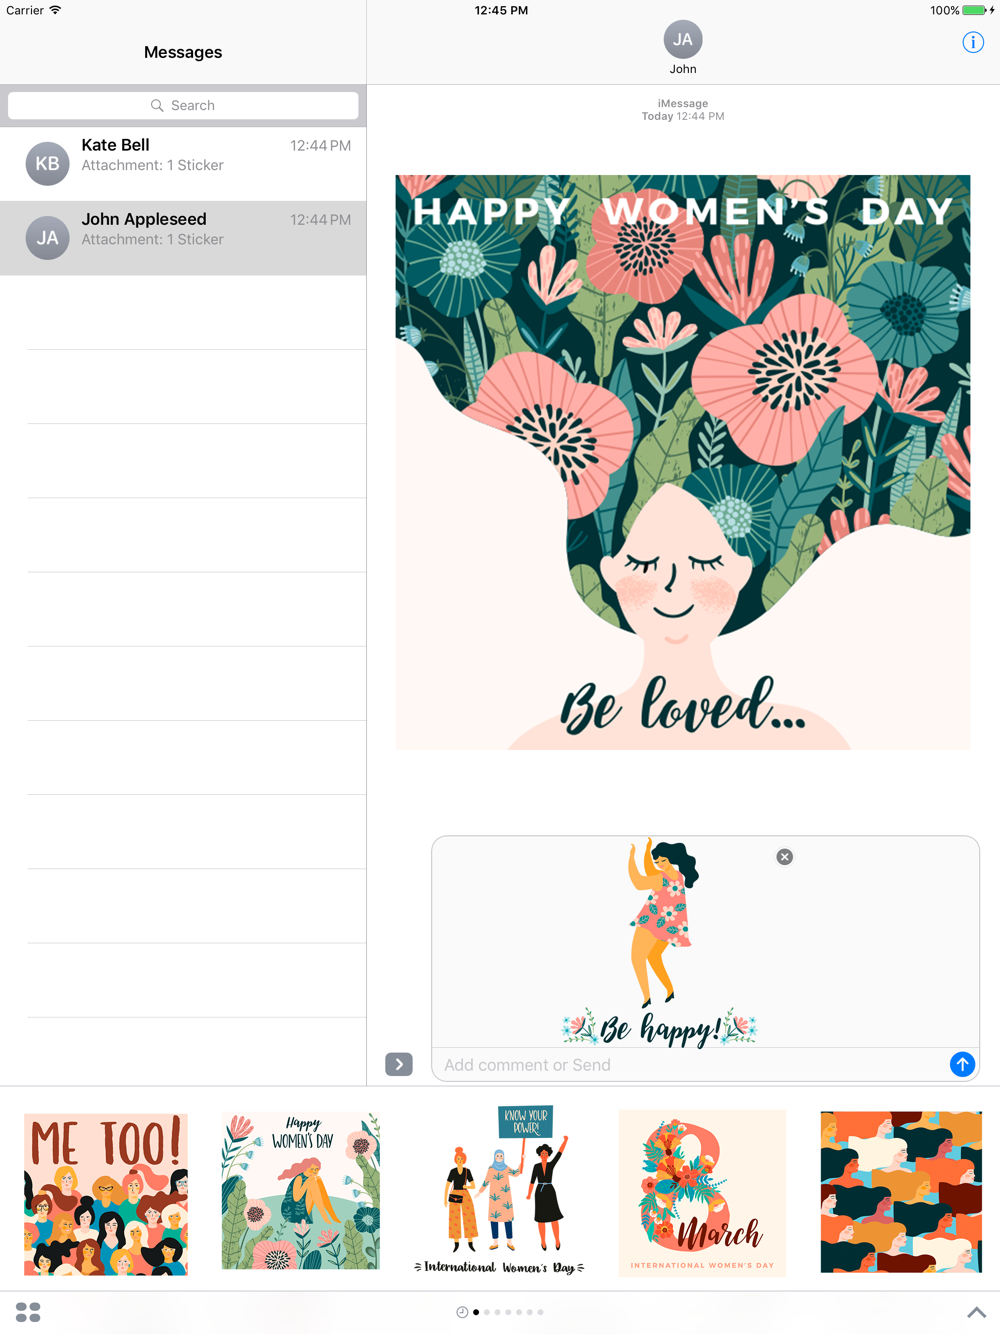
Task: Show app options with right chevron button
Action: [x=399, y=1064]
